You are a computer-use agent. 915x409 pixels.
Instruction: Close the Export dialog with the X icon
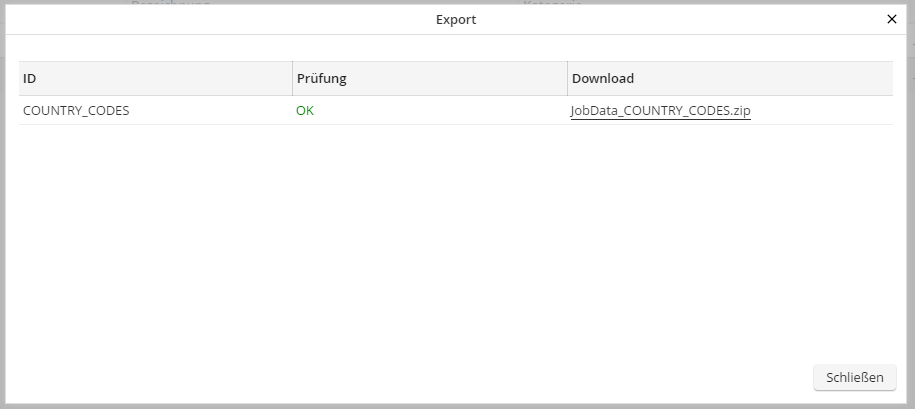point(892,19)
